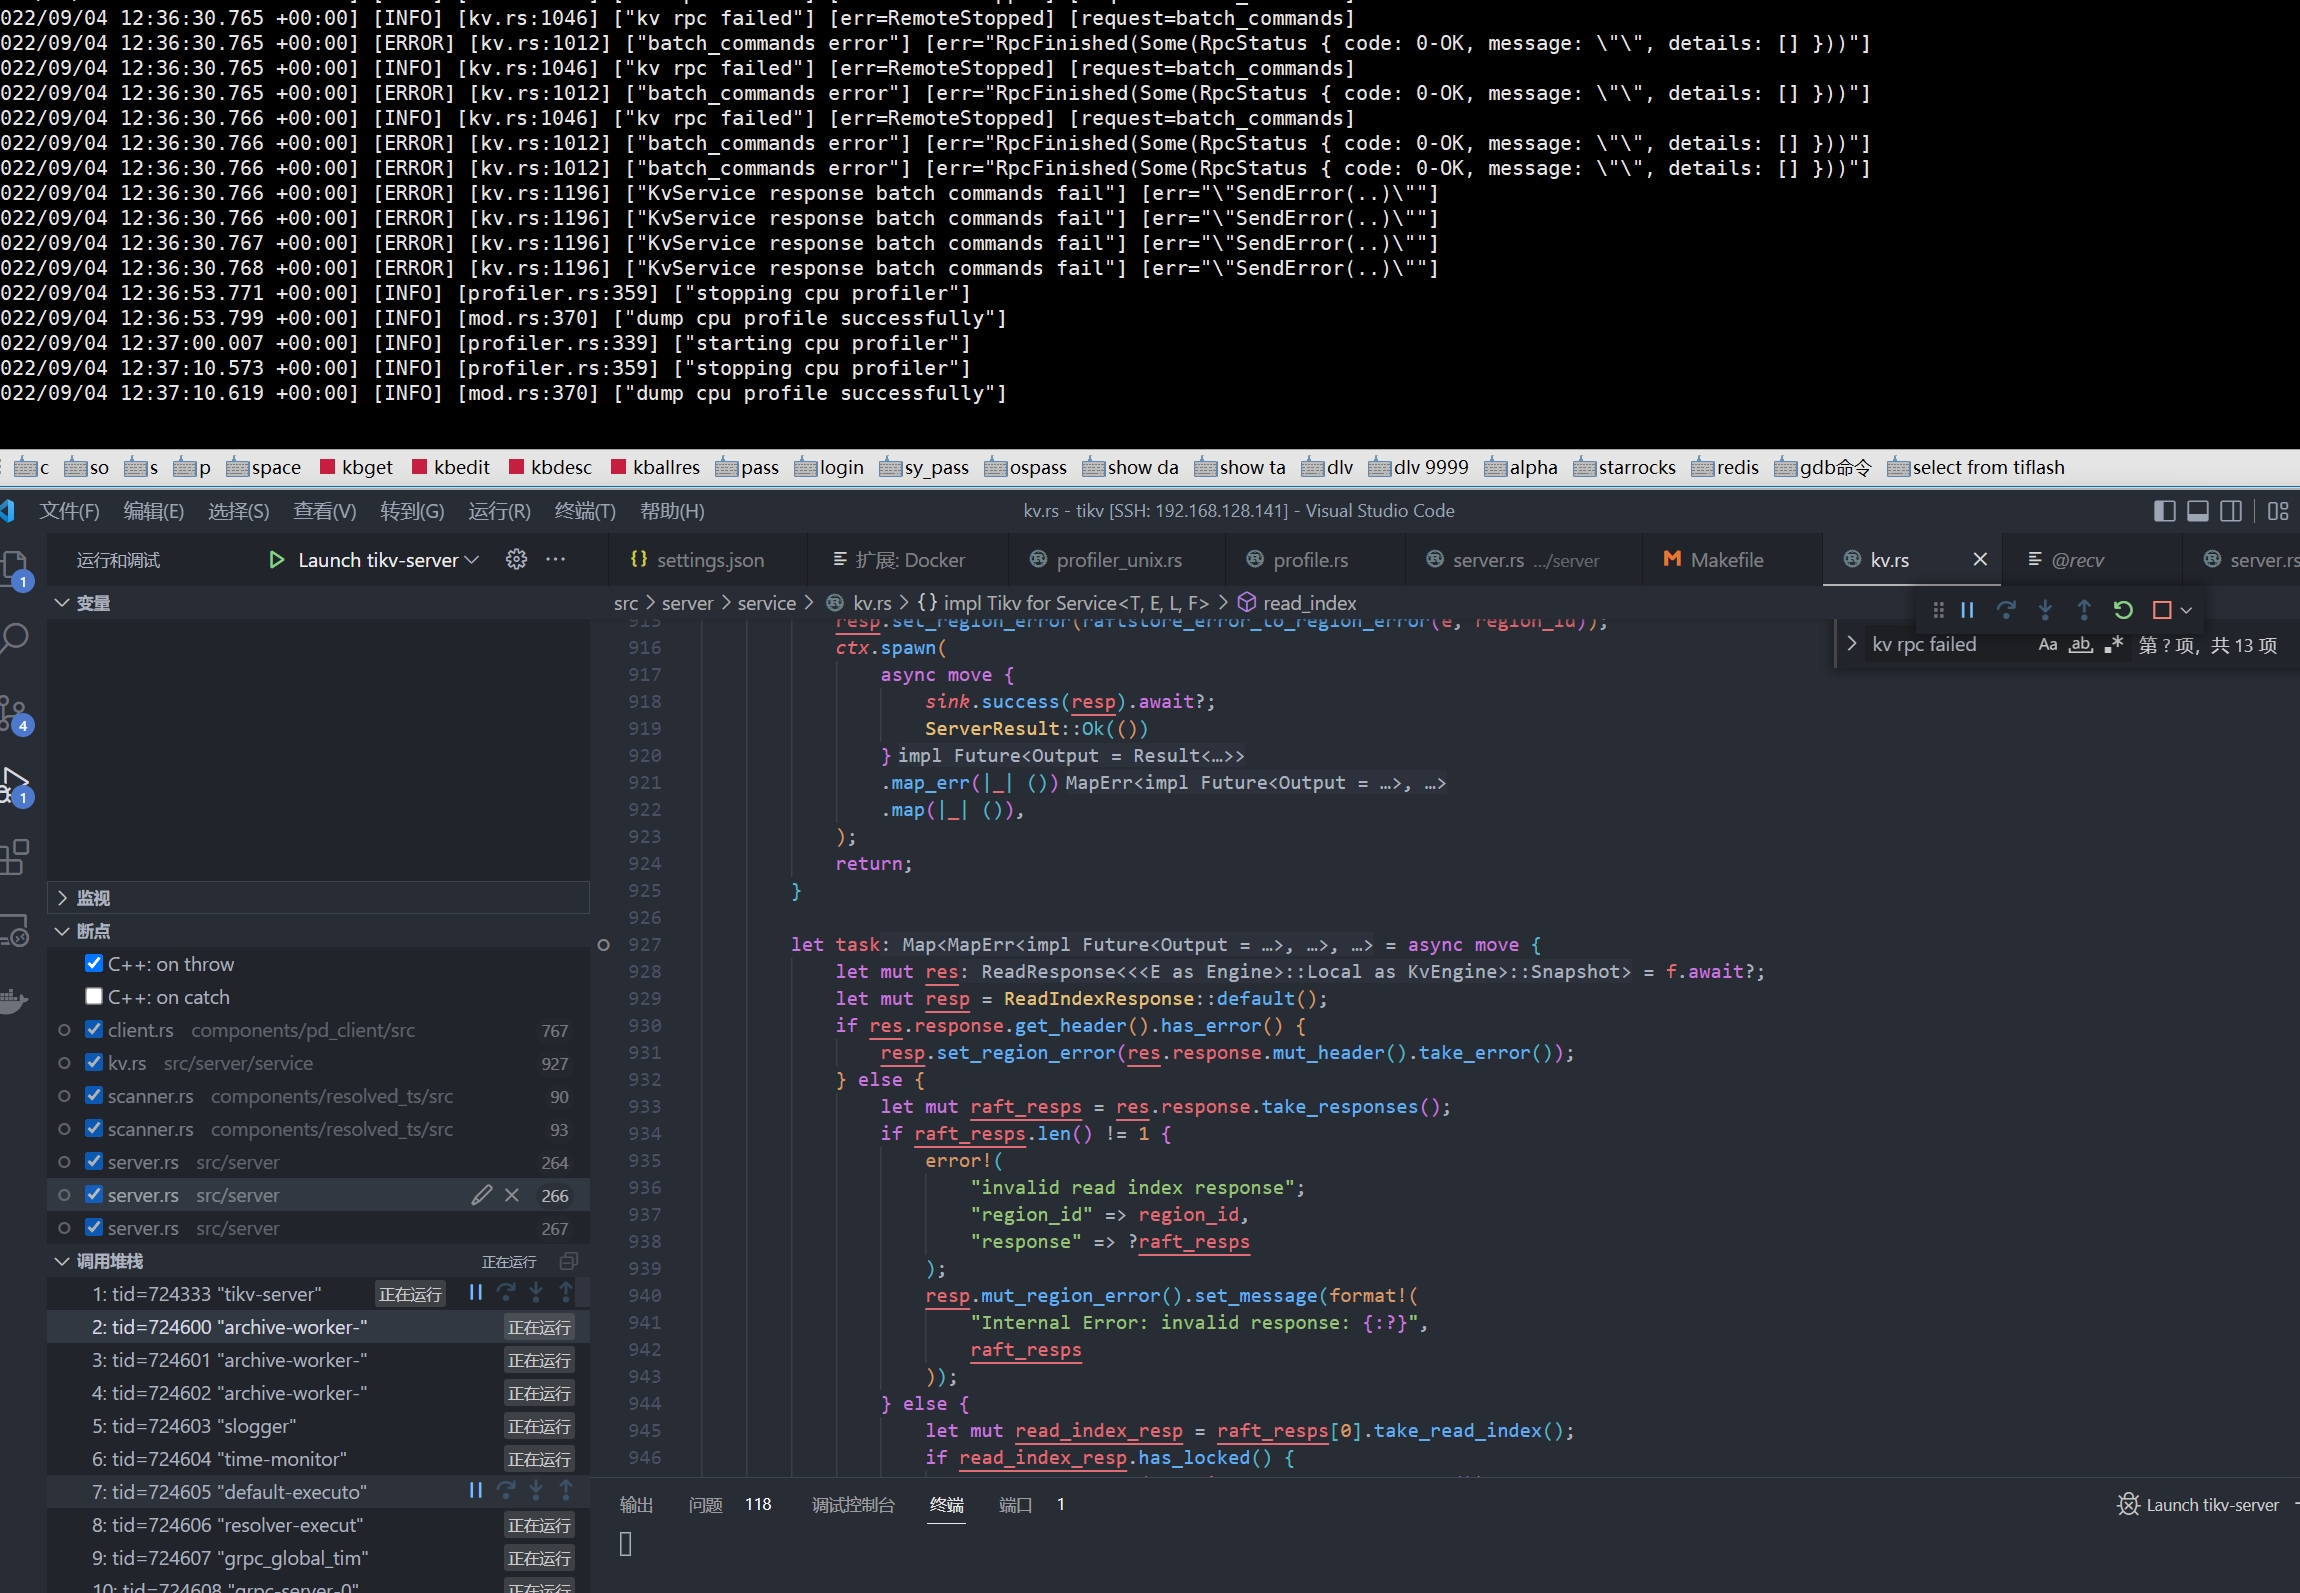
Task: Disable scanner.rs line 90 breakpoint
Action: pyautogui.click(x=94, y=1095)
